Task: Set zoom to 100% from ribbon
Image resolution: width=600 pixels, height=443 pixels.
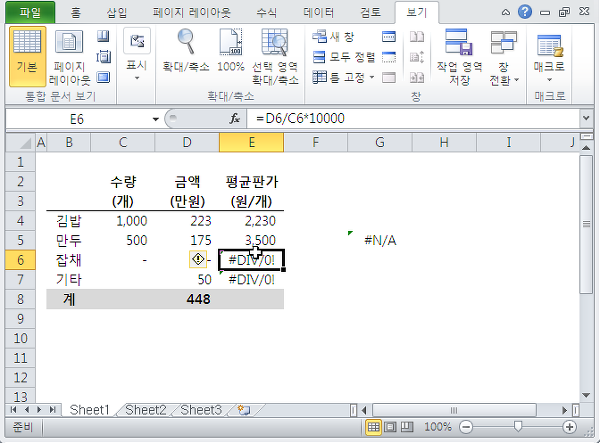Action: tap(231, 52)
